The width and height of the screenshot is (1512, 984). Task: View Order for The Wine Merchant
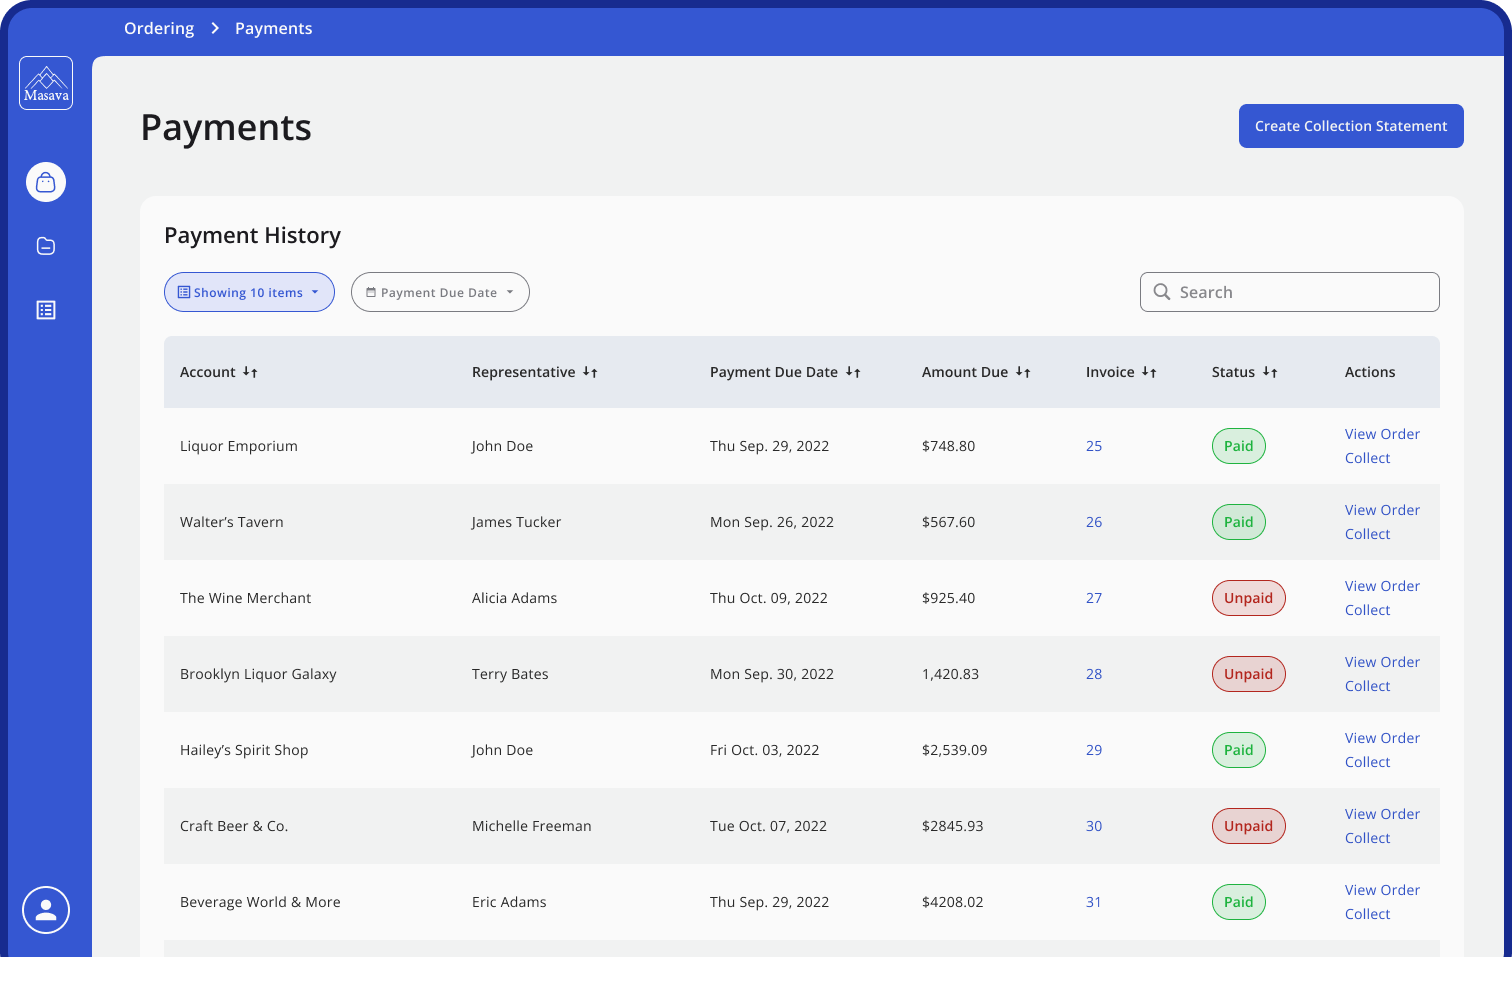1382,586
